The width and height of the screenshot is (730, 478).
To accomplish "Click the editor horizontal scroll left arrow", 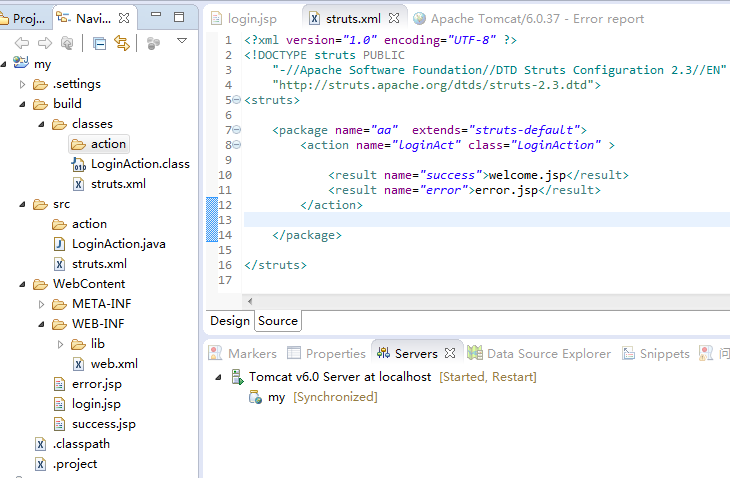I will 250,301.
